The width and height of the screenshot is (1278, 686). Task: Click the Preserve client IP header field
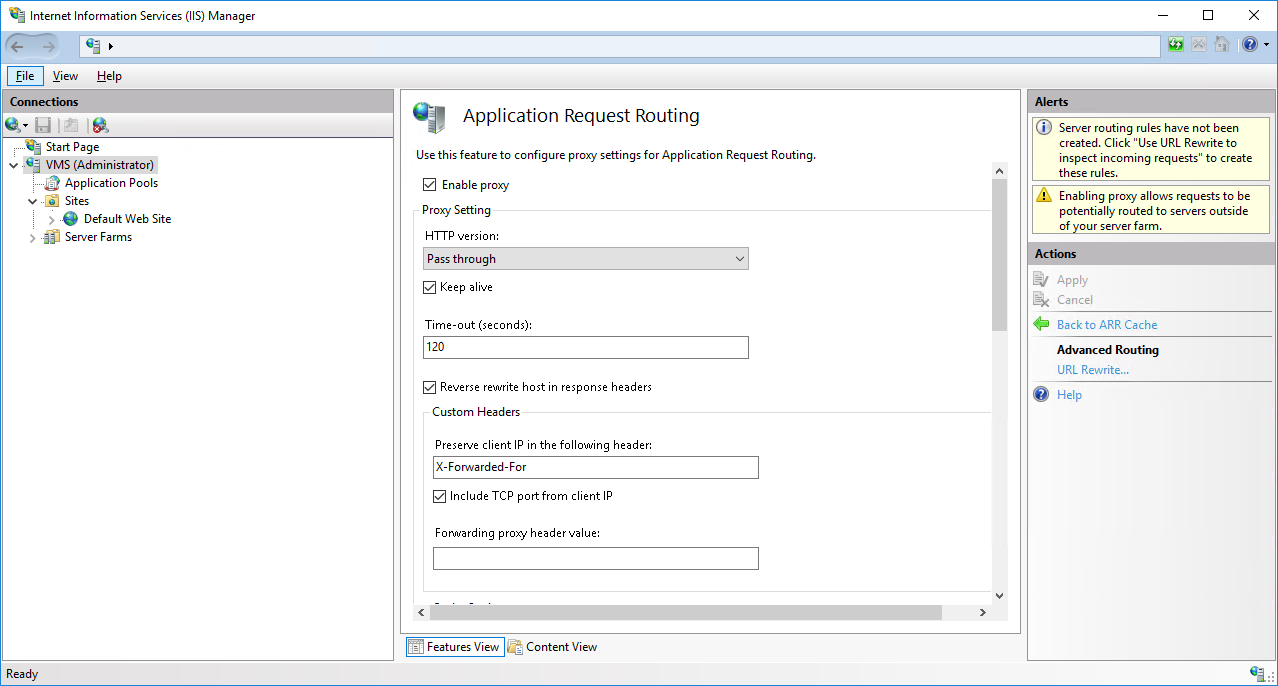click(596, 467)
